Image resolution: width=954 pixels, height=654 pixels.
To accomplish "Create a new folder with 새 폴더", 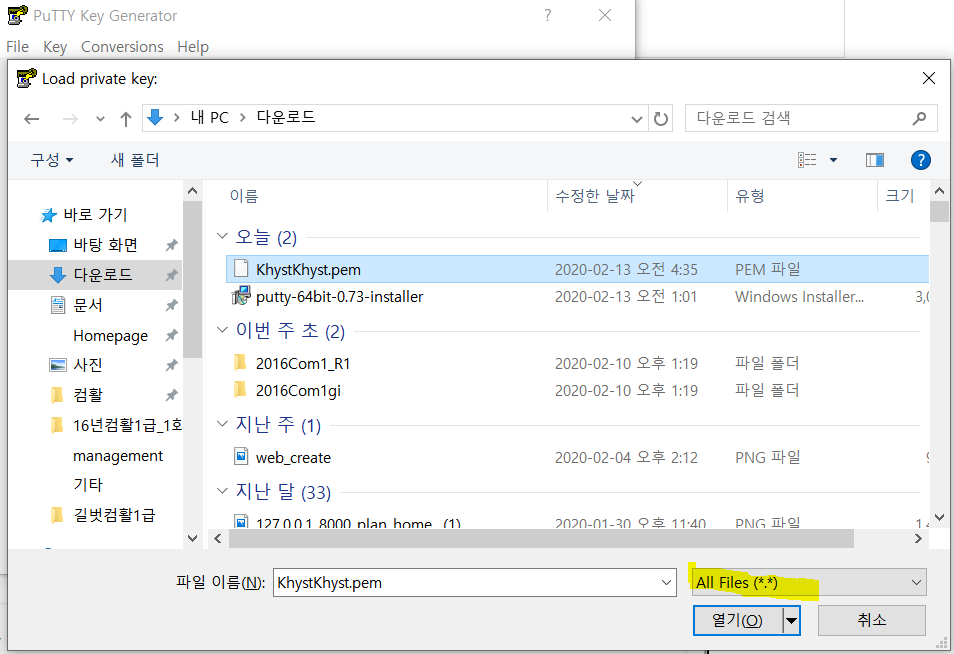I will (x=135, y=160).
